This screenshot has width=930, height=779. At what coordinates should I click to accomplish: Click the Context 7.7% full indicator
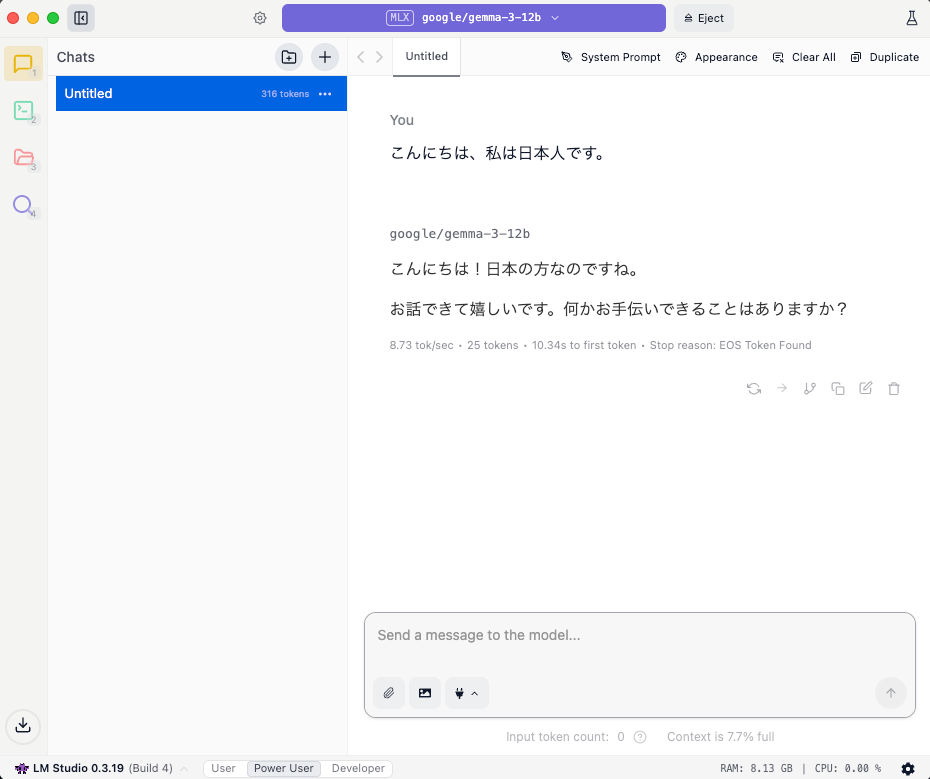(x=720, y=736)
